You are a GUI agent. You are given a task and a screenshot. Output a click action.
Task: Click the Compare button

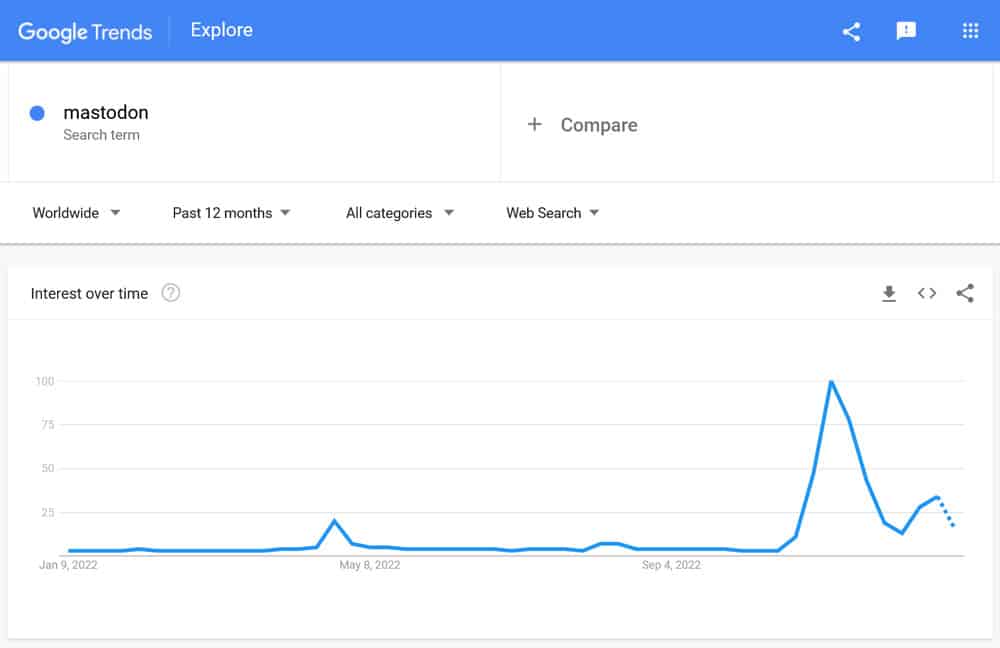(x=598, y=125)
